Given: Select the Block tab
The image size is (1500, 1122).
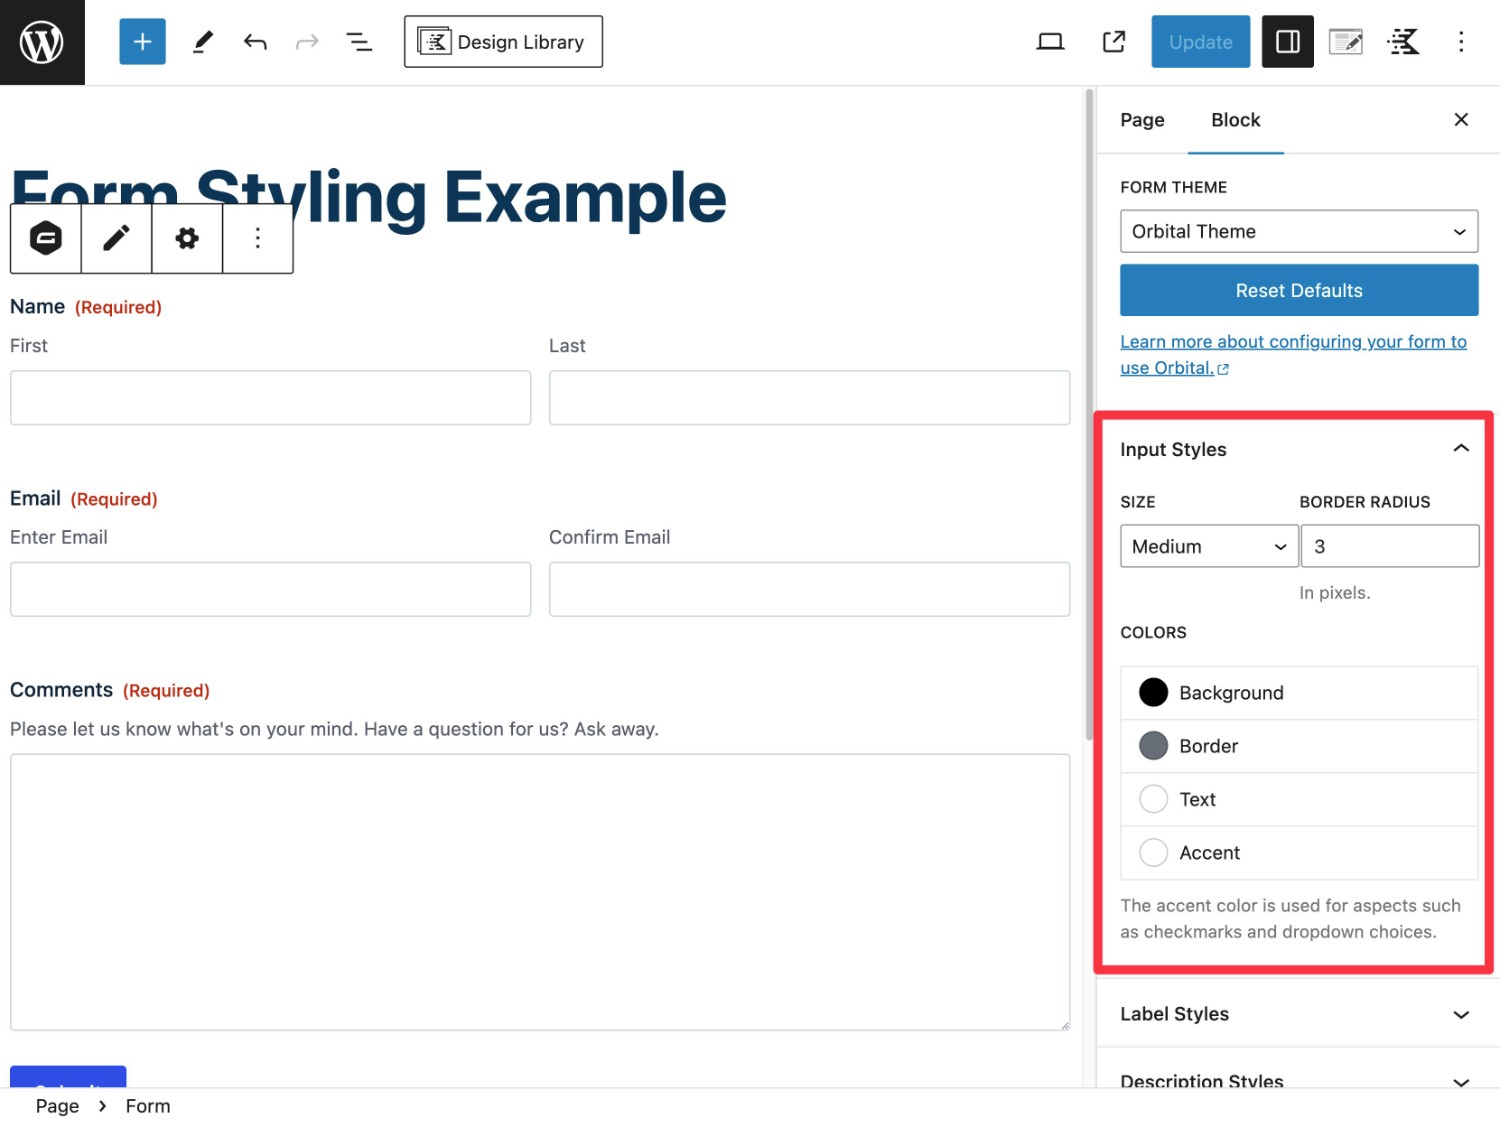Looking at the screenshot, I should coord(1235,120).
